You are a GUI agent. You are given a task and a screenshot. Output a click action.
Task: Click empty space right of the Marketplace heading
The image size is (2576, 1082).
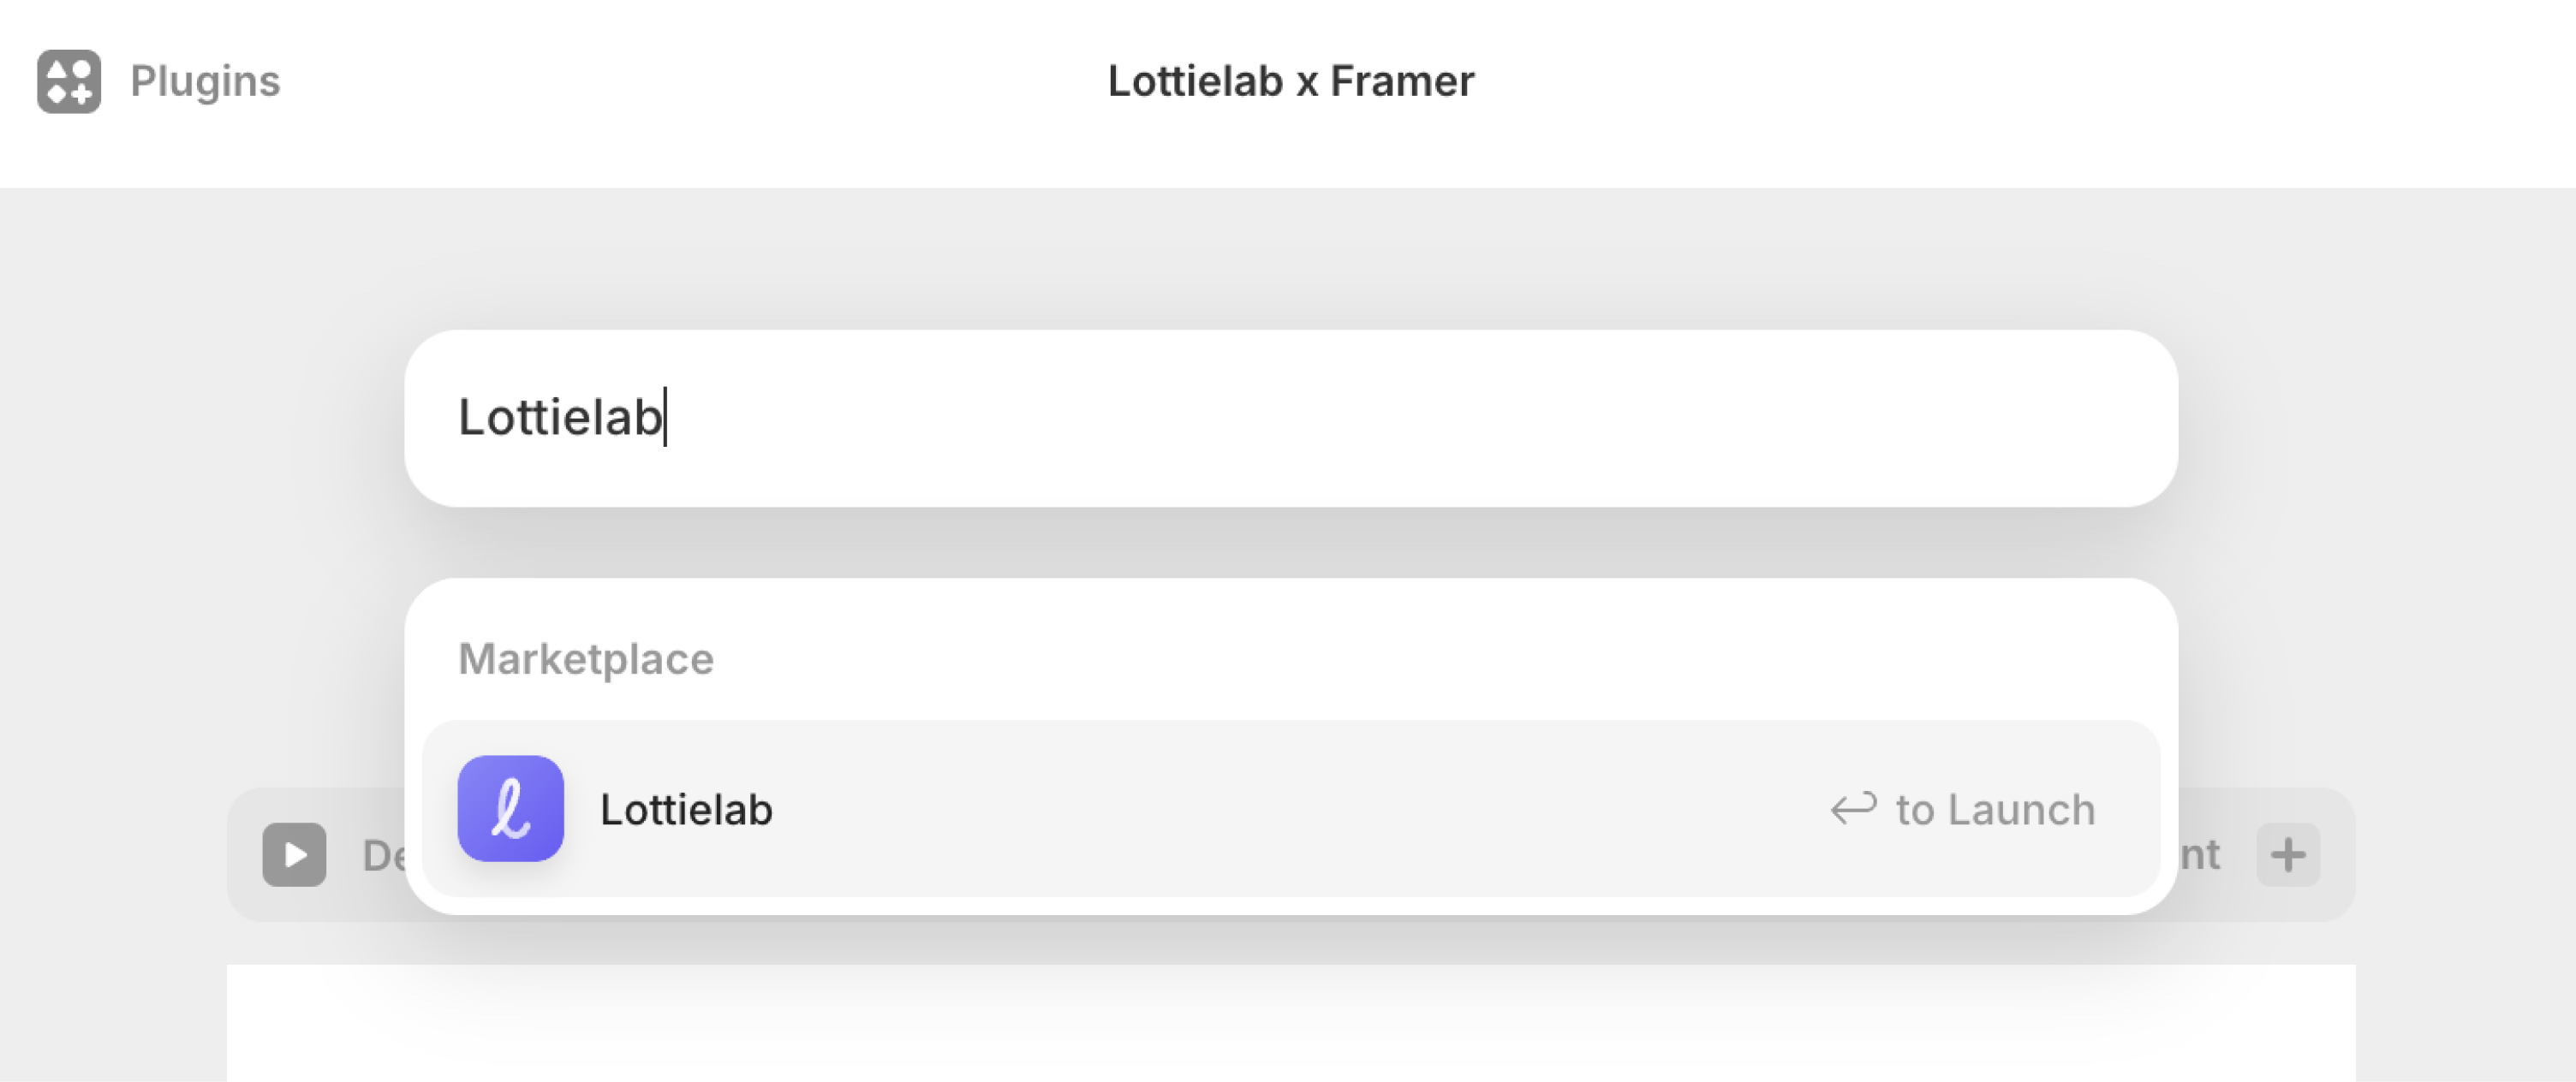click(x=1400, y=659)
